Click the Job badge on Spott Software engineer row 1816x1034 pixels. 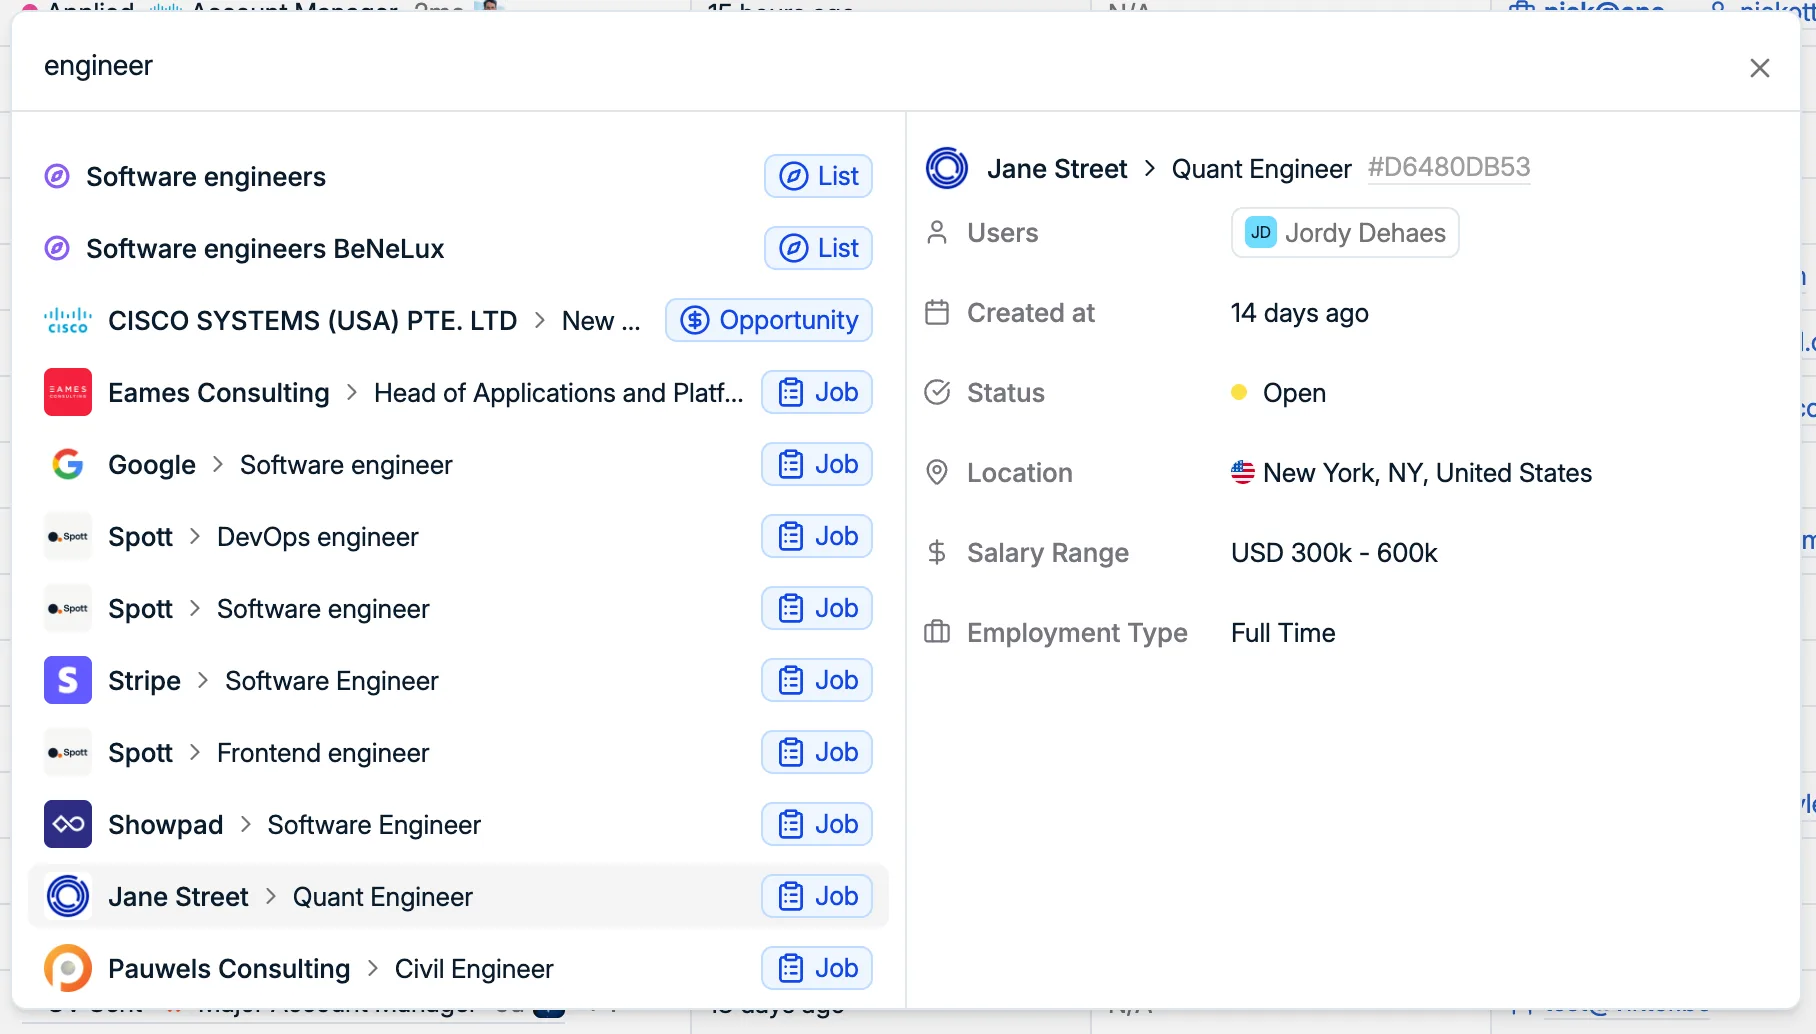[817, 609]
